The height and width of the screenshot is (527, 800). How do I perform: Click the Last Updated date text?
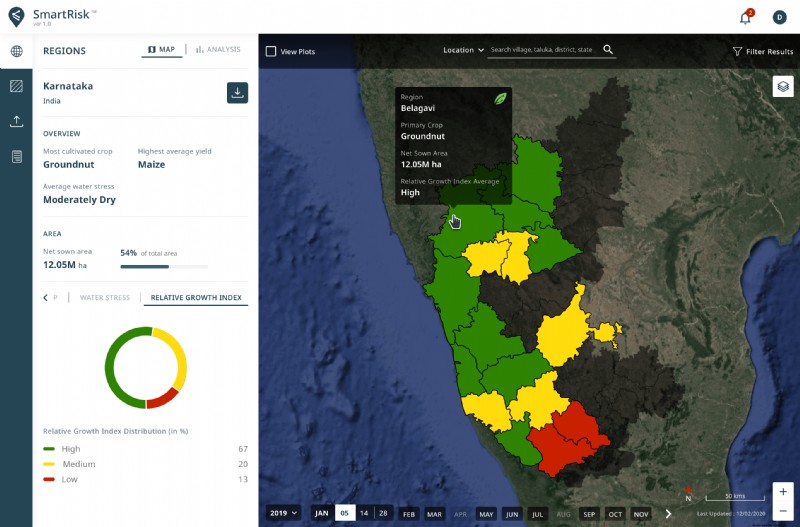[731, 514]
